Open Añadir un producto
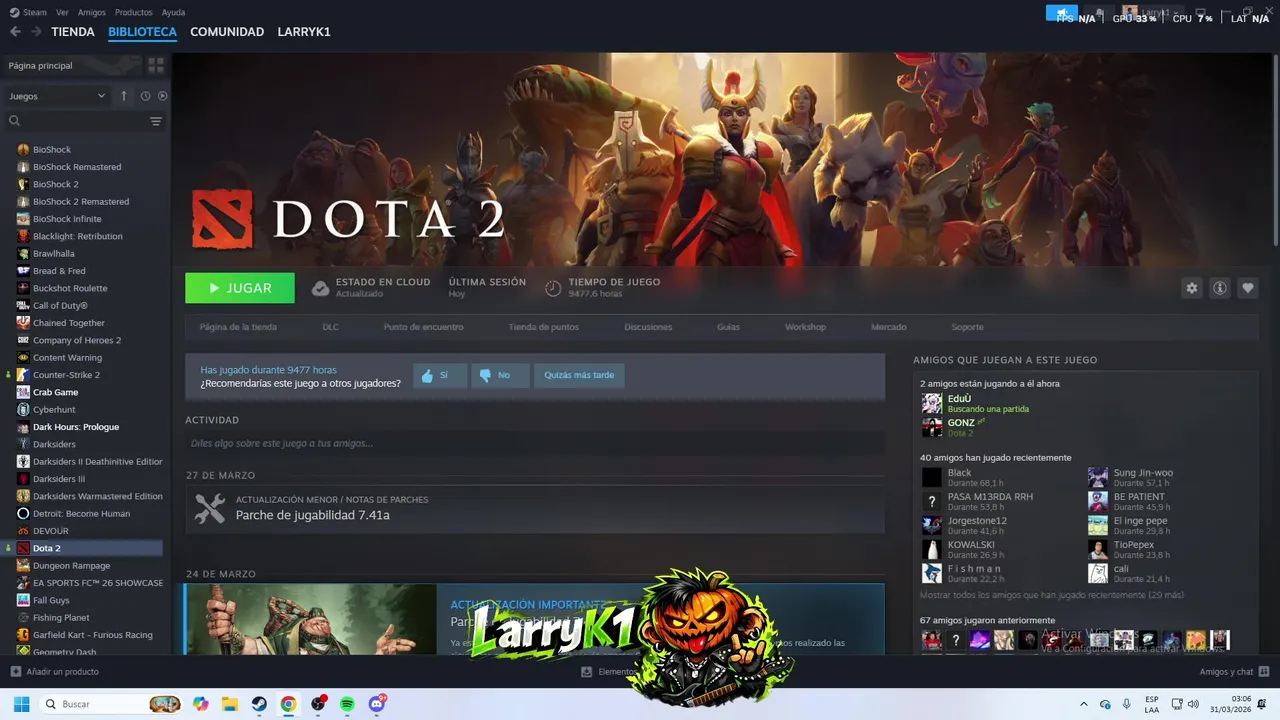The height and width of the screenshot is (720, 1280). click(x=55, y=672)
